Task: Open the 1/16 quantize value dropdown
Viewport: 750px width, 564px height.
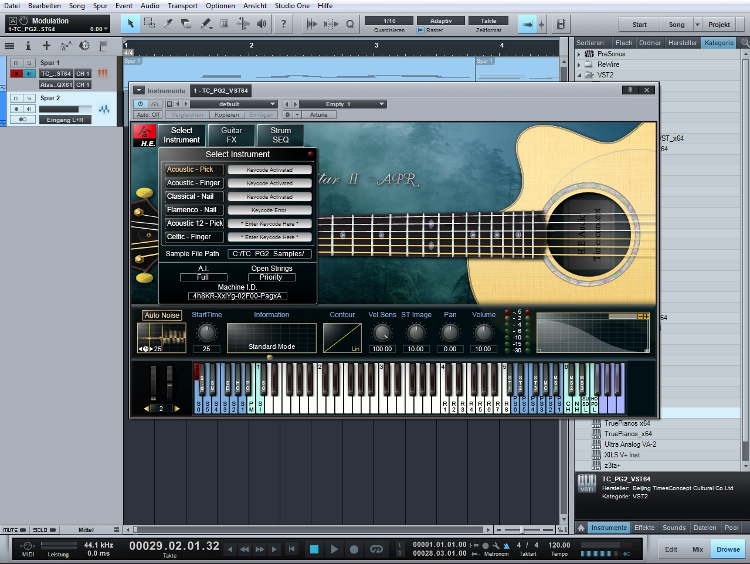Action: (389, 21)
